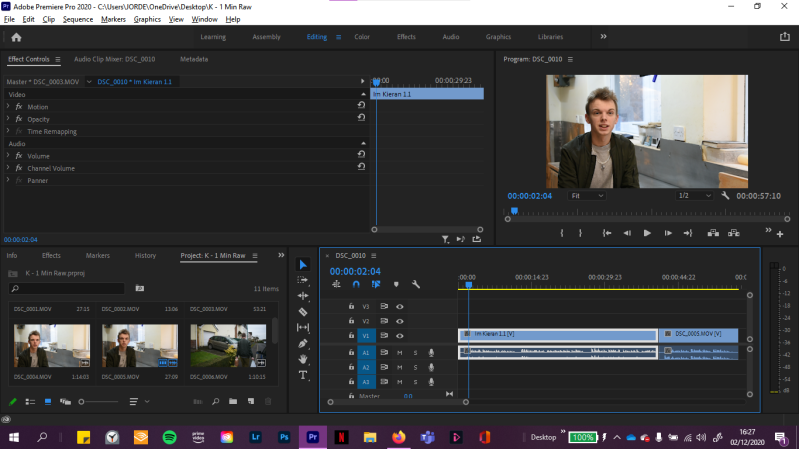Open timeline display settings wrench
The width and height of the screenshot is (799, 449).
click(x=416, y=284)
